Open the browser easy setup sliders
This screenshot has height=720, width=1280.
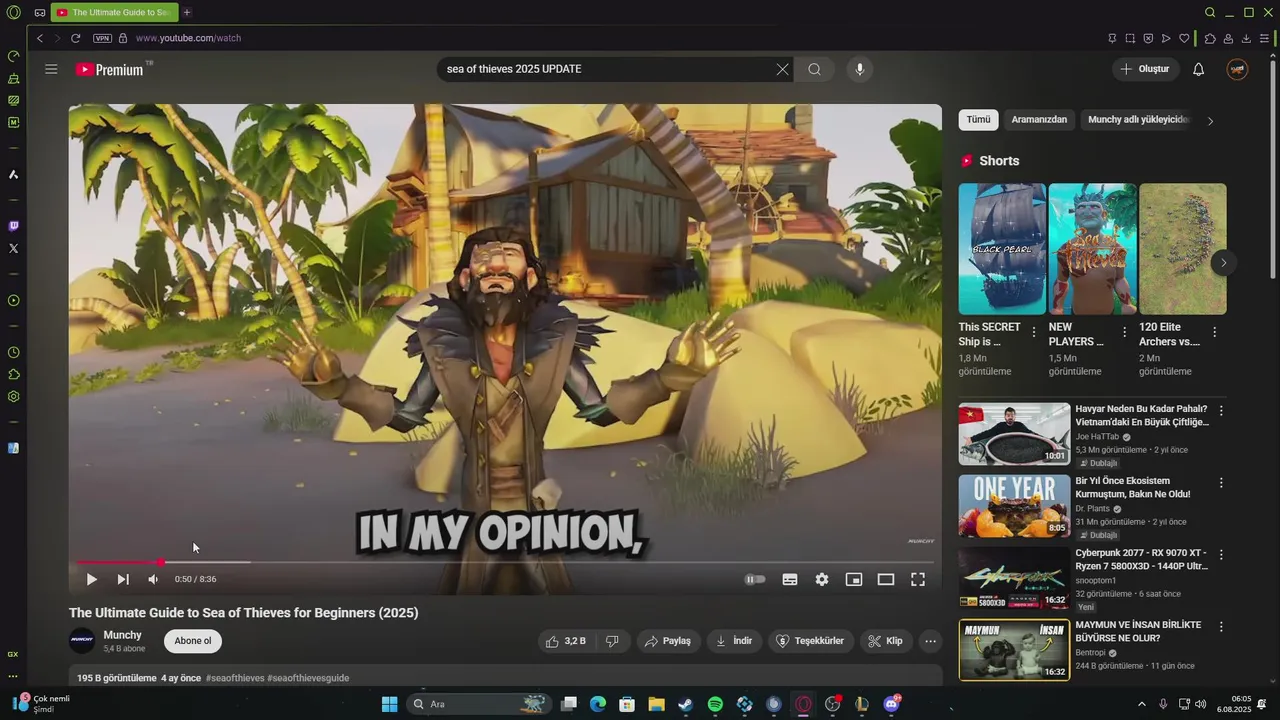1264,38
